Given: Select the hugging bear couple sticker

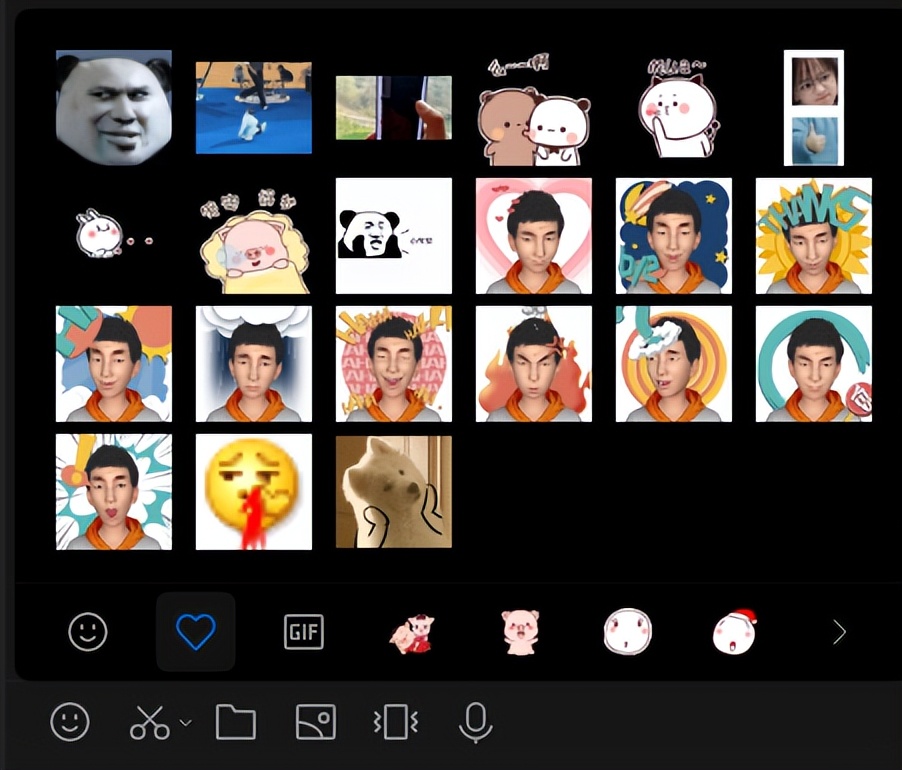Looking at the screenshot, I should [533, 105].
